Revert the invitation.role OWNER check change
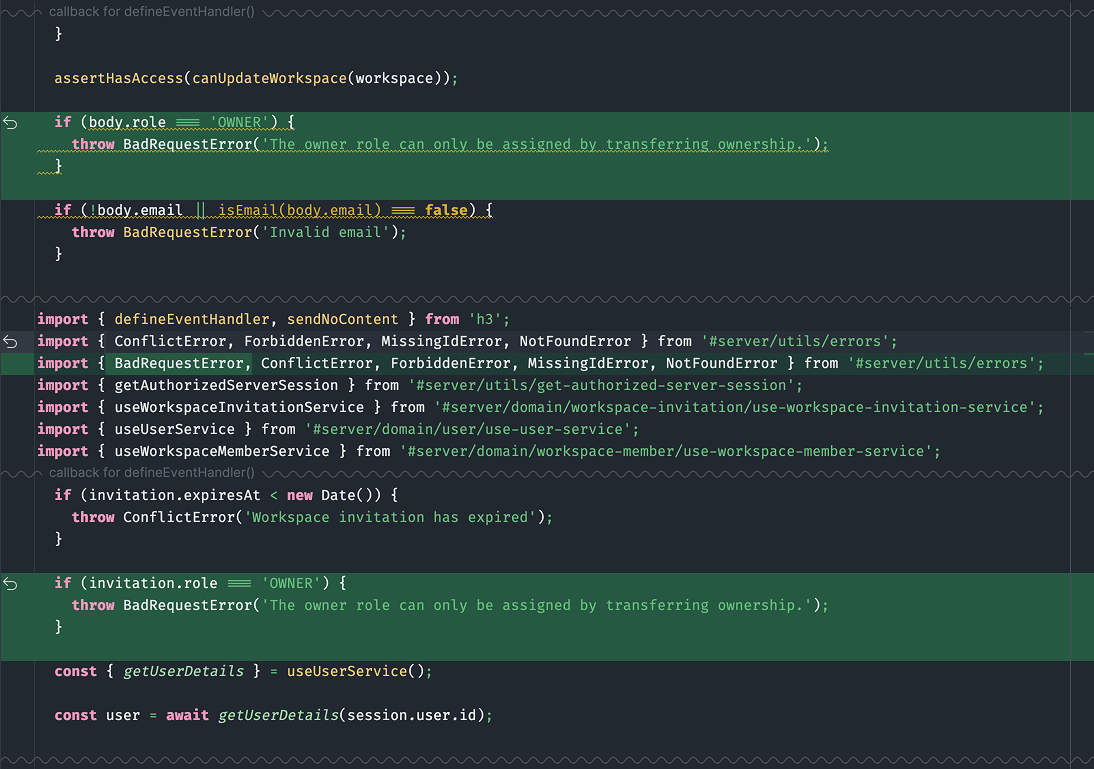This screenshot has width=1094, height=769. coord(10,583)
